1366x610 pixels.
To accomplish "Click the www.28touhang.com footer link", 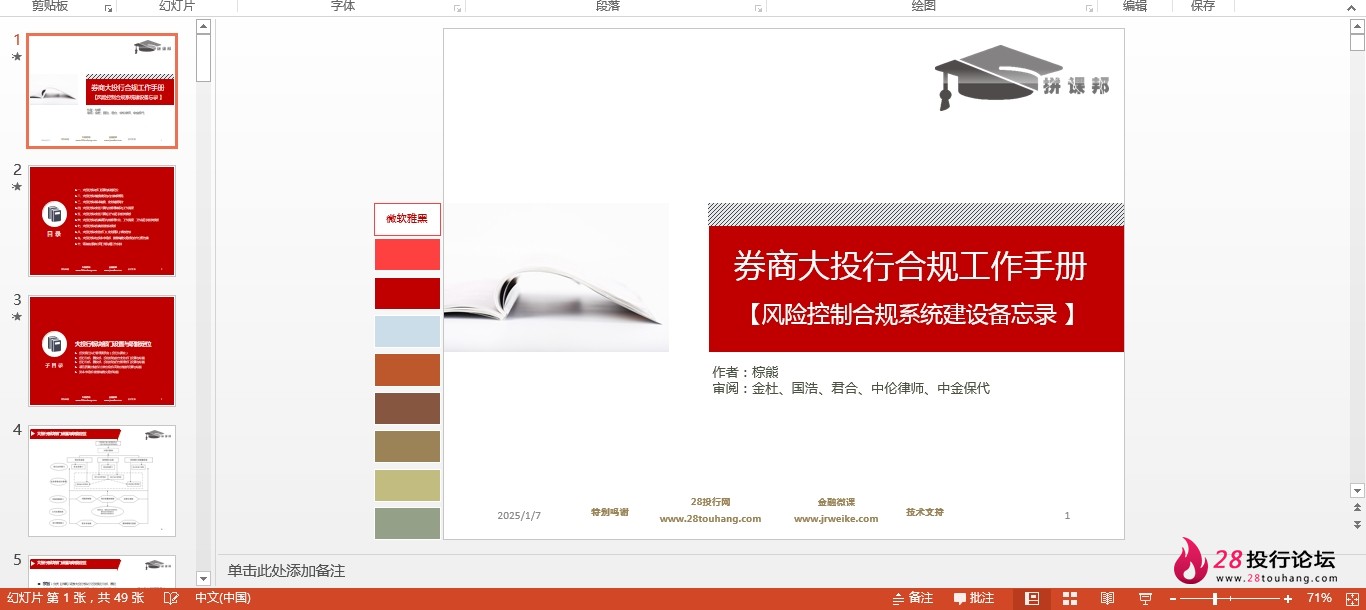I will coord(710,519).
